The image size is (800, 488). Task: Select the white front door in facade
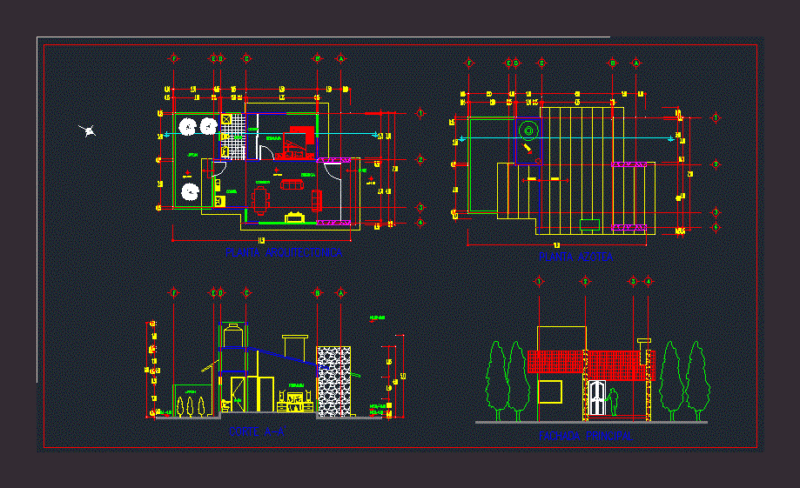[x=597, y=398]
